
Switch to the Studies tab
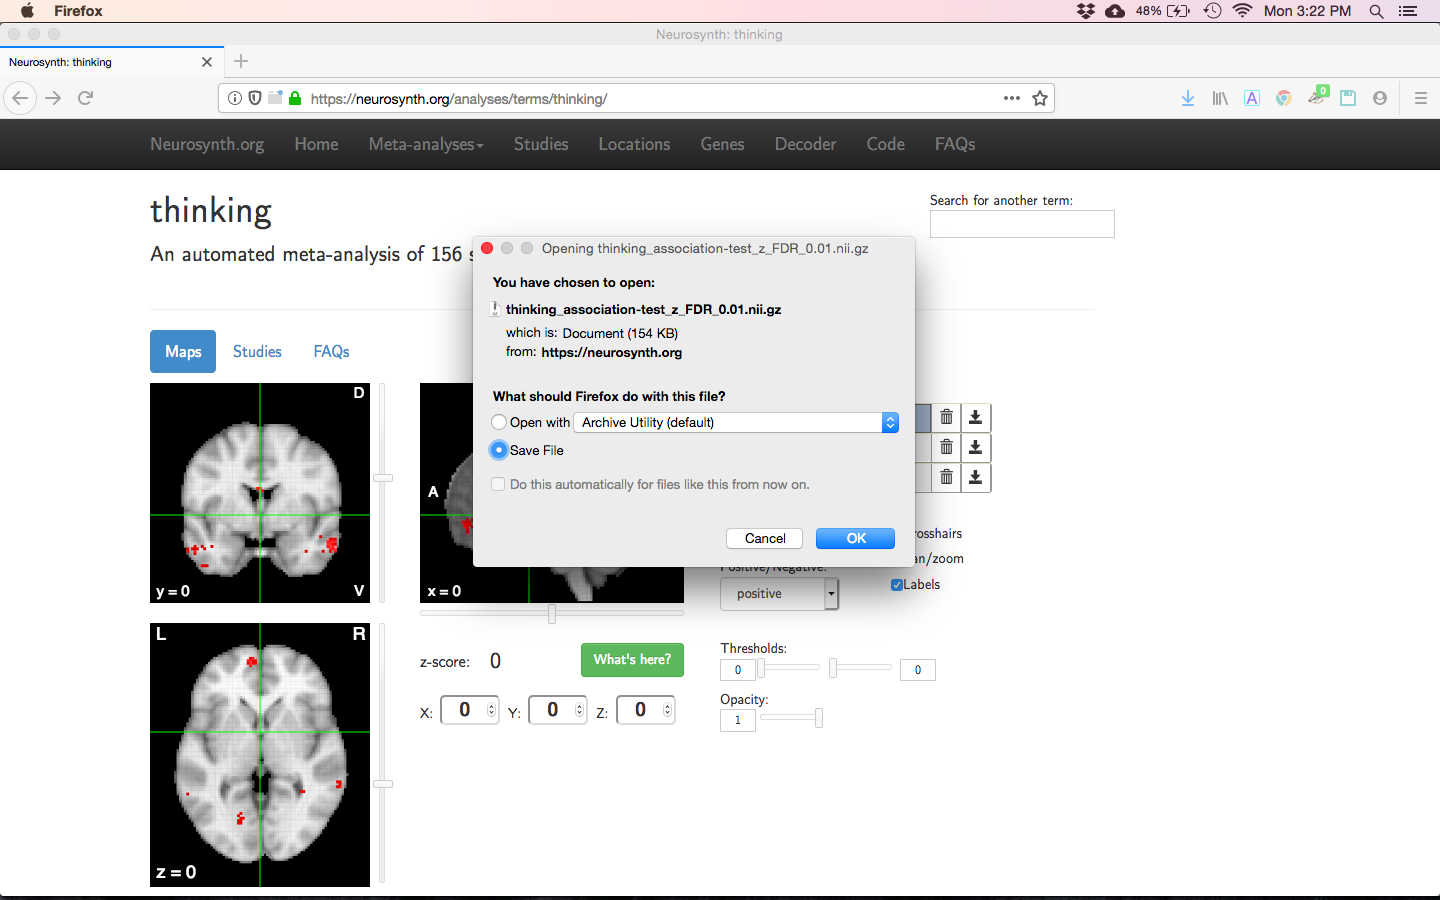[x=257, y=352]
